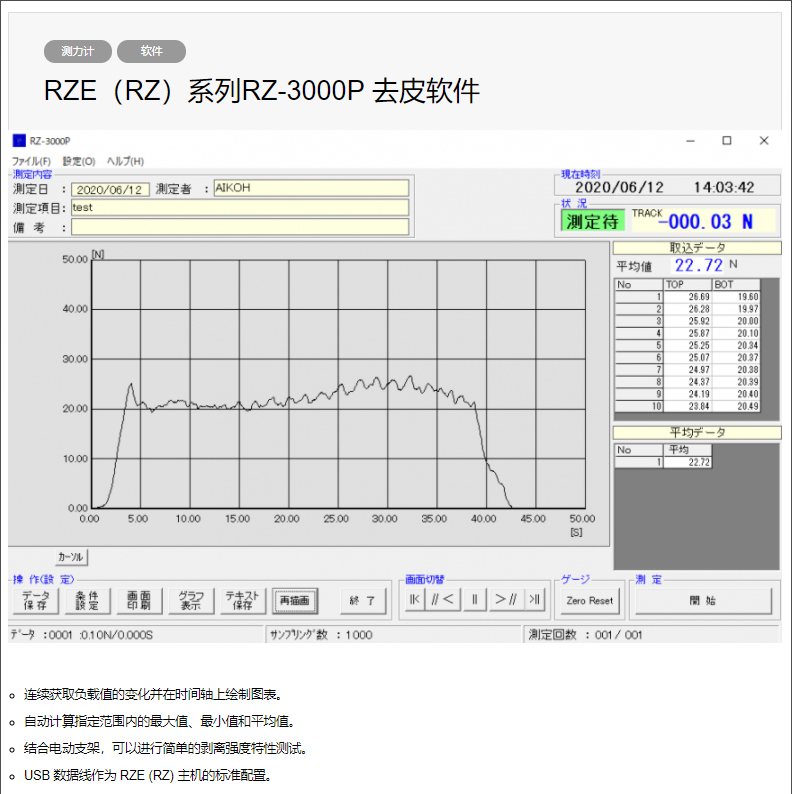Click the 画面印刷 print screen button

tap(139, 601)
